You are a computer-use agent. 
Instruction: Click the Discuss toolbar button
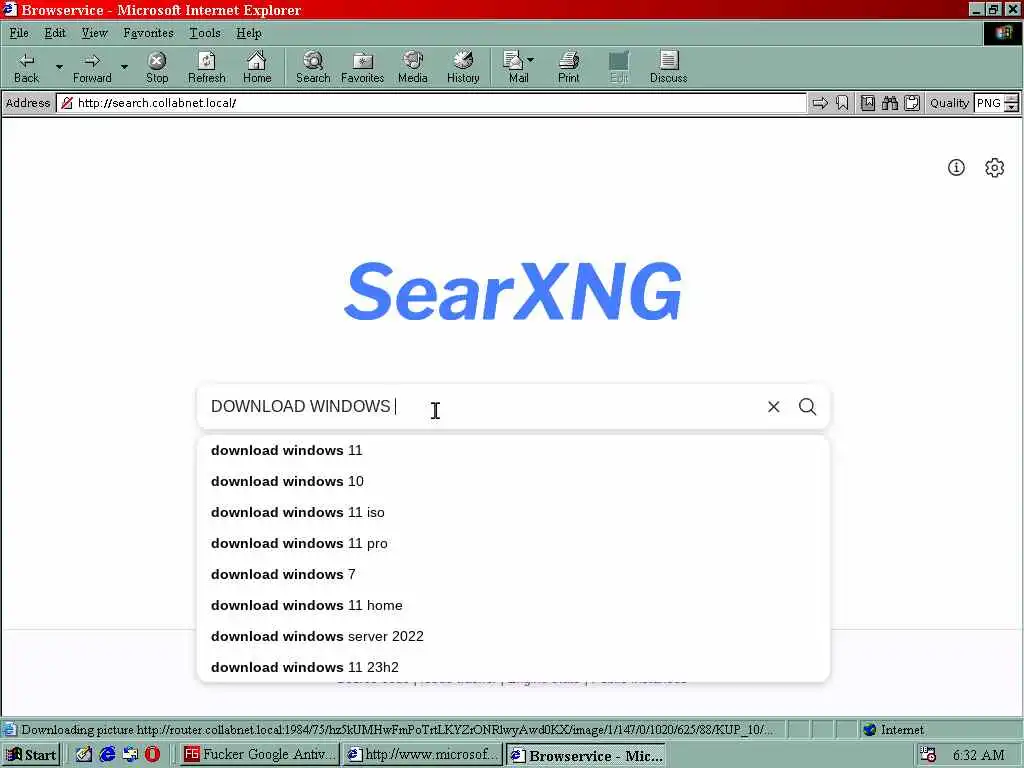point(668,68)
